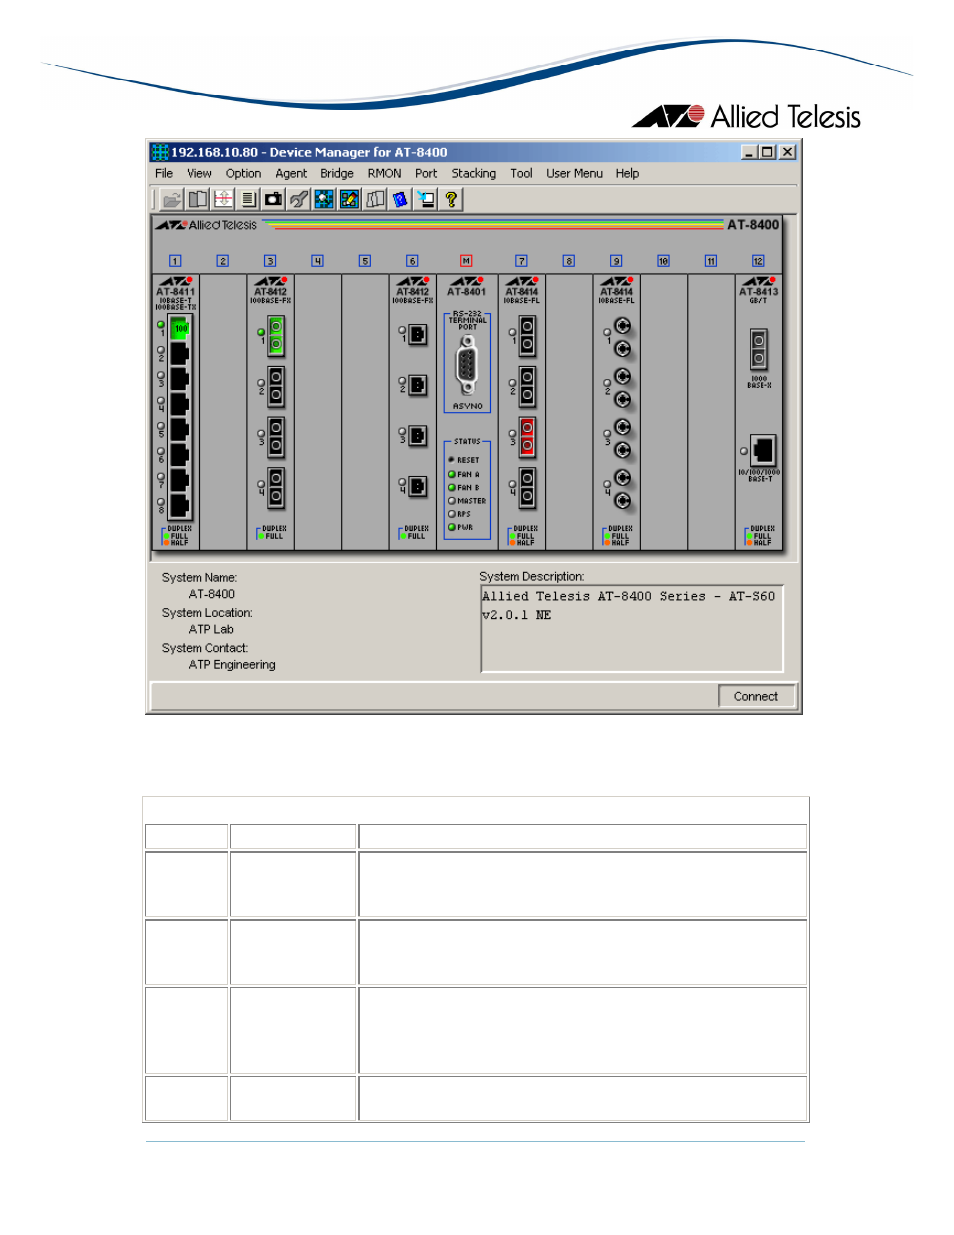
Task: Open the View menu
Action: 199,173
